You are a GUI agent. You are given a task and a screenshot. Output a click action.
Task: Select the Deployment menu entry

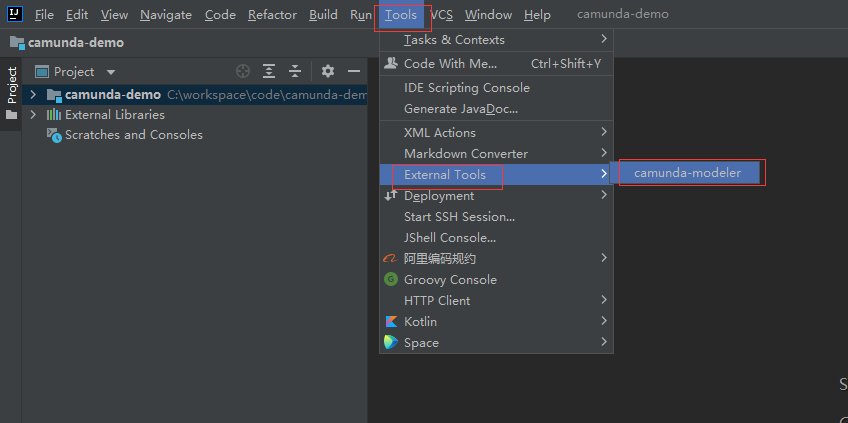point(496,196)
